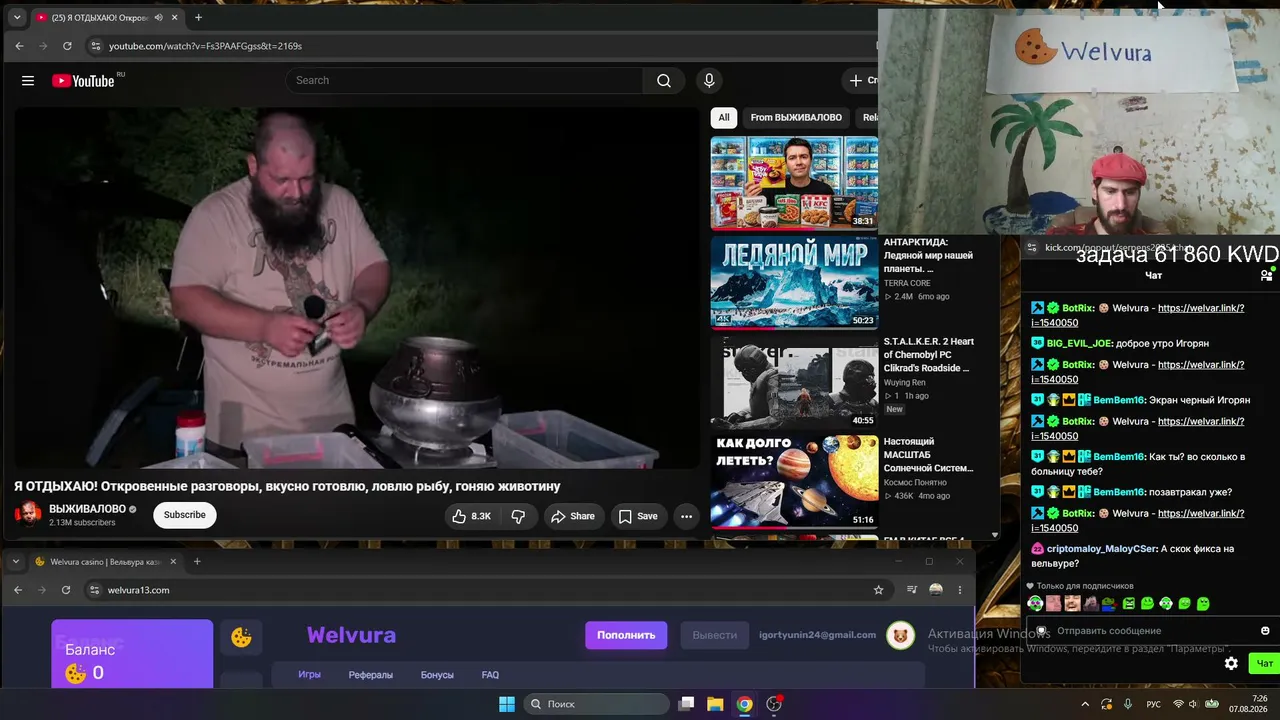Open the emoji picker in chat input
The width and height of the screenshot is (1280, 720).
(1265, 631)
